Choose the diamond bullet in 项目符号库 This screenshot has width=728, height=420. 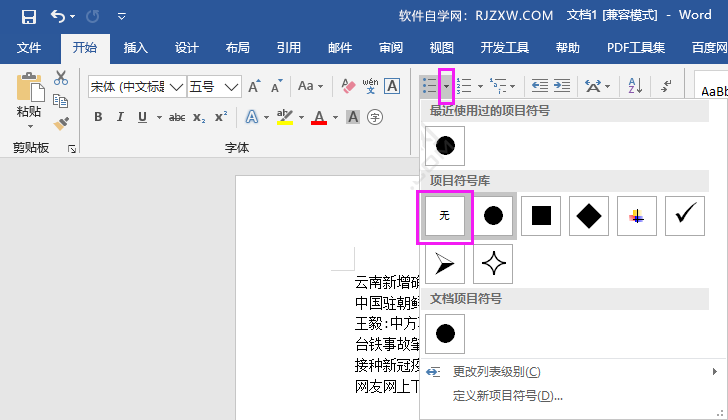coord(589,216)
